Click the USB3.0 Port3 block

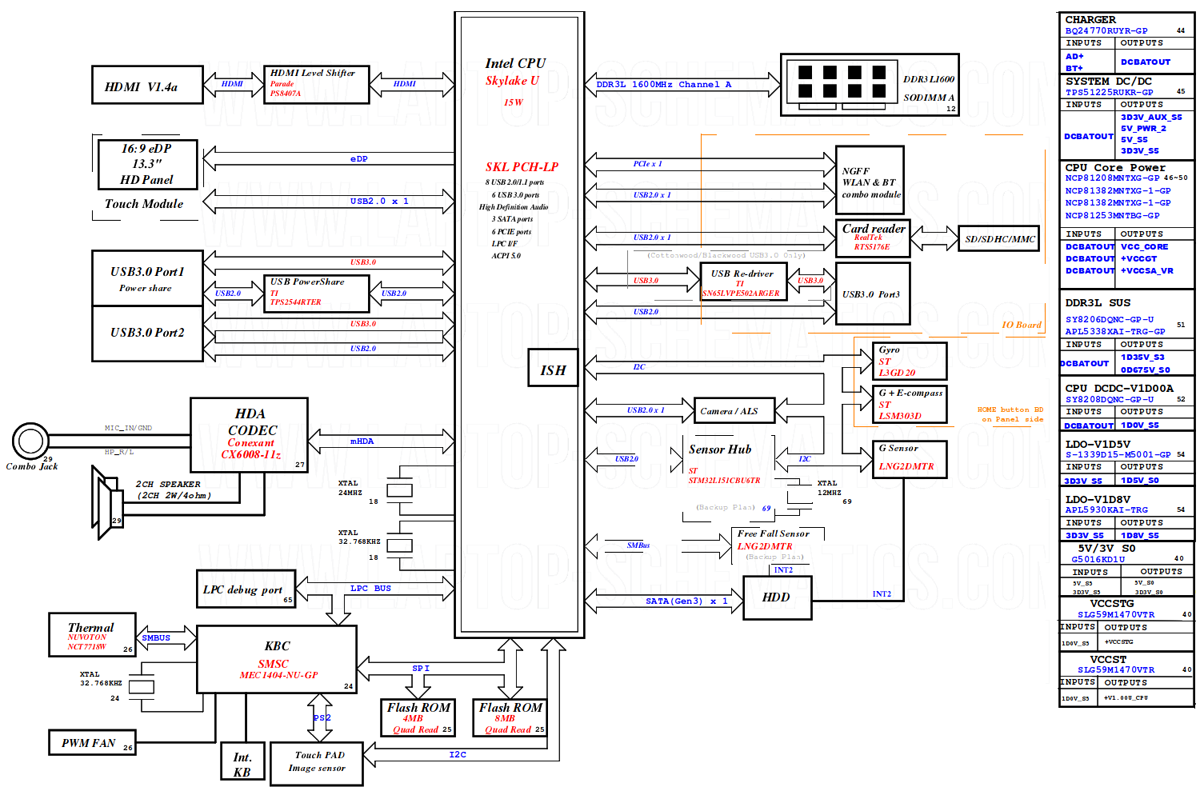tap(873, 293)
